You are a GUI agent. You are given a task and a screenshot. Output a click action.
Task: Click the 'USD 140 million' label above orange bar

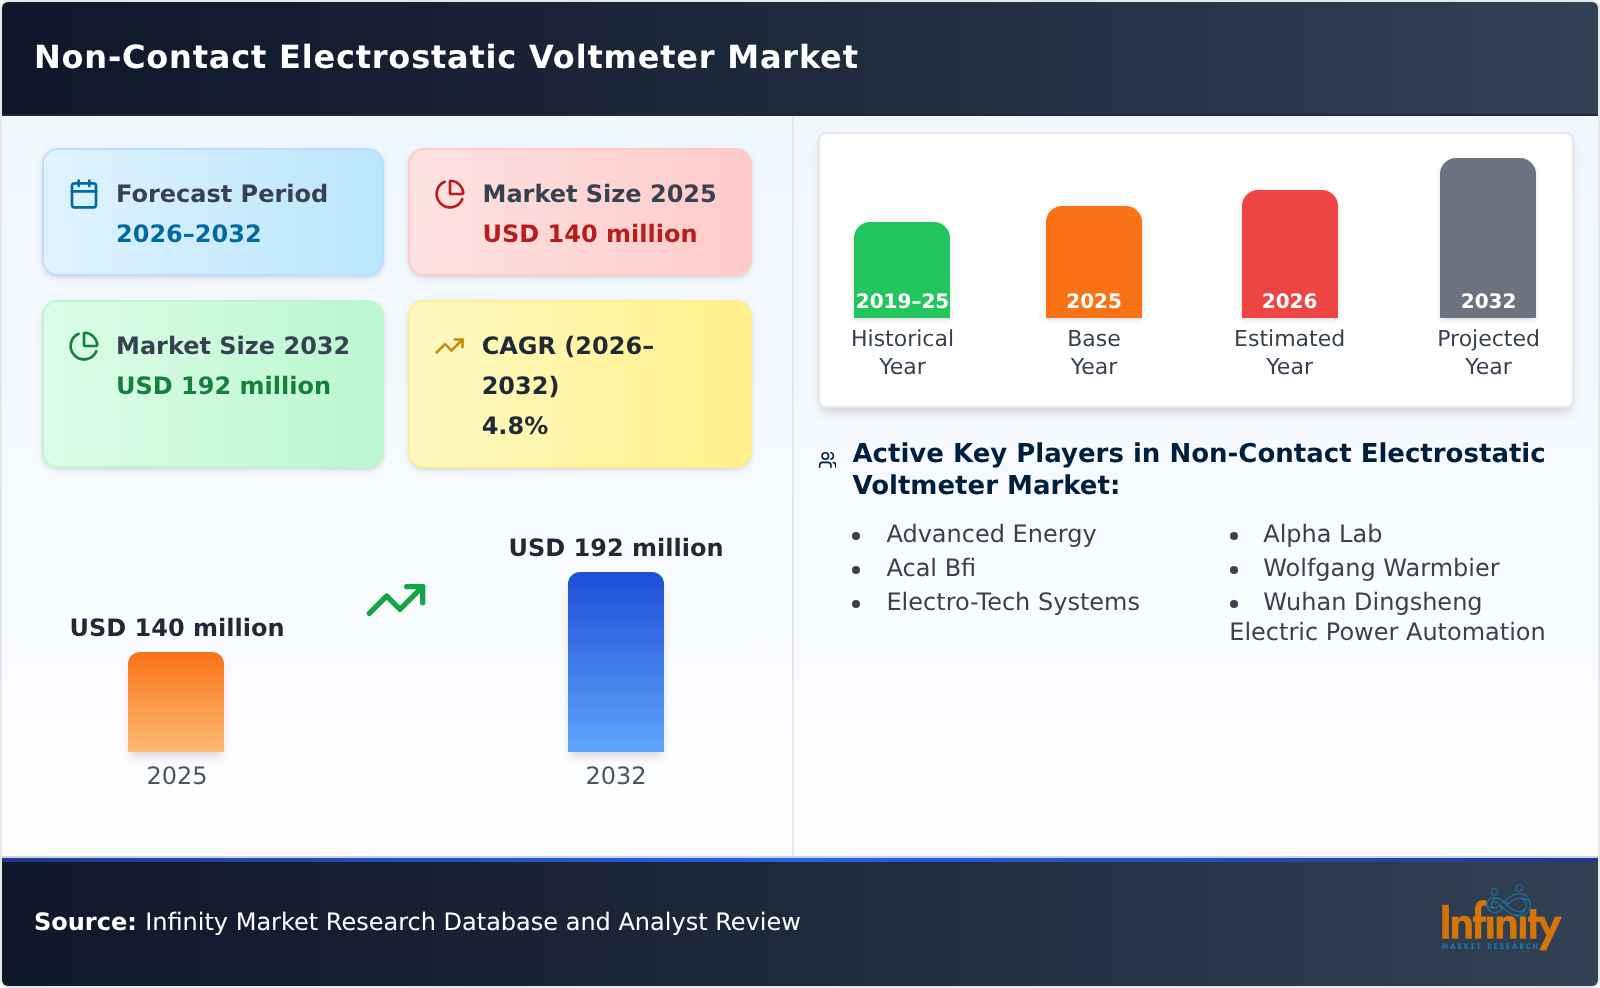177,628
